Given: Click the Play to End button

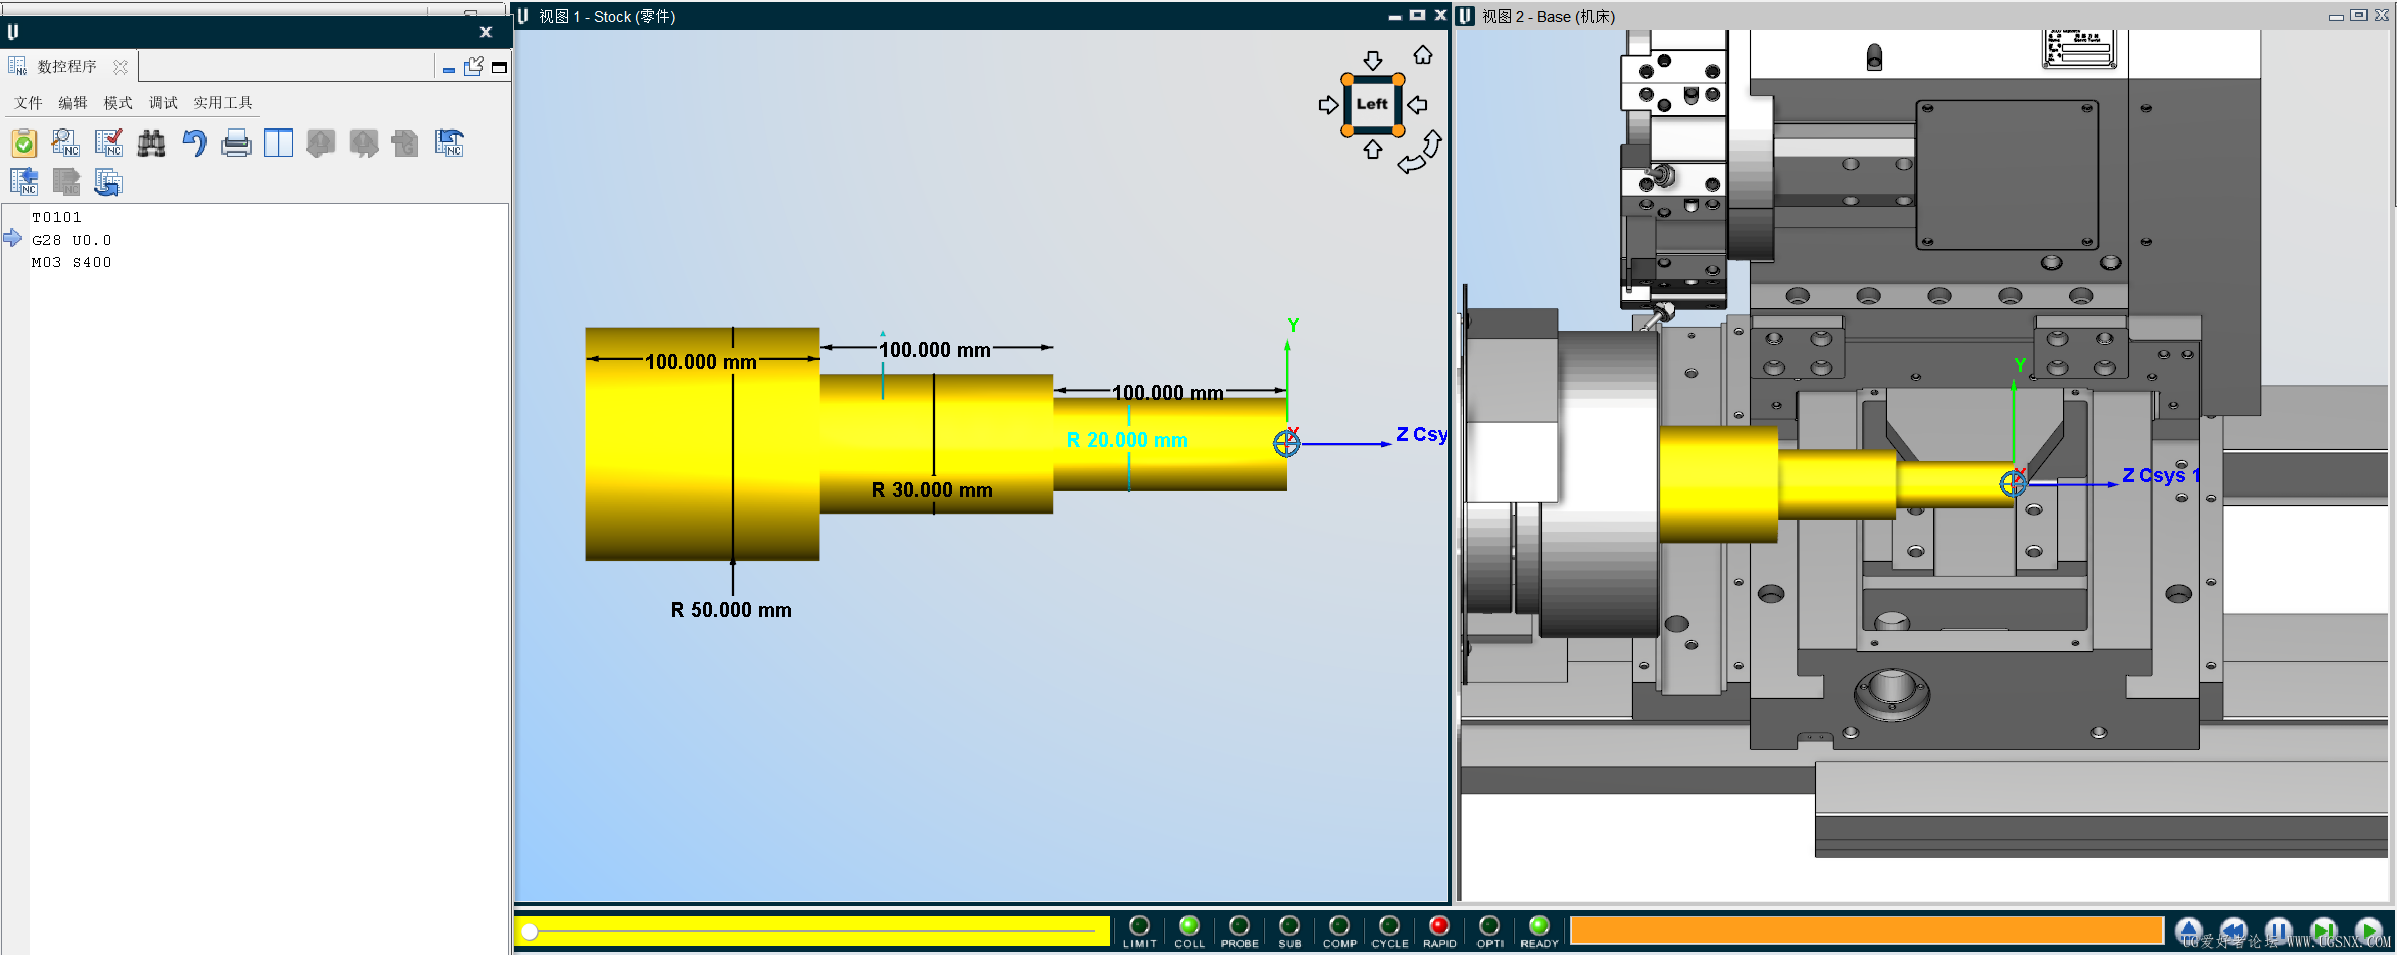Looking at the screenshot, I should (2368, 931).
